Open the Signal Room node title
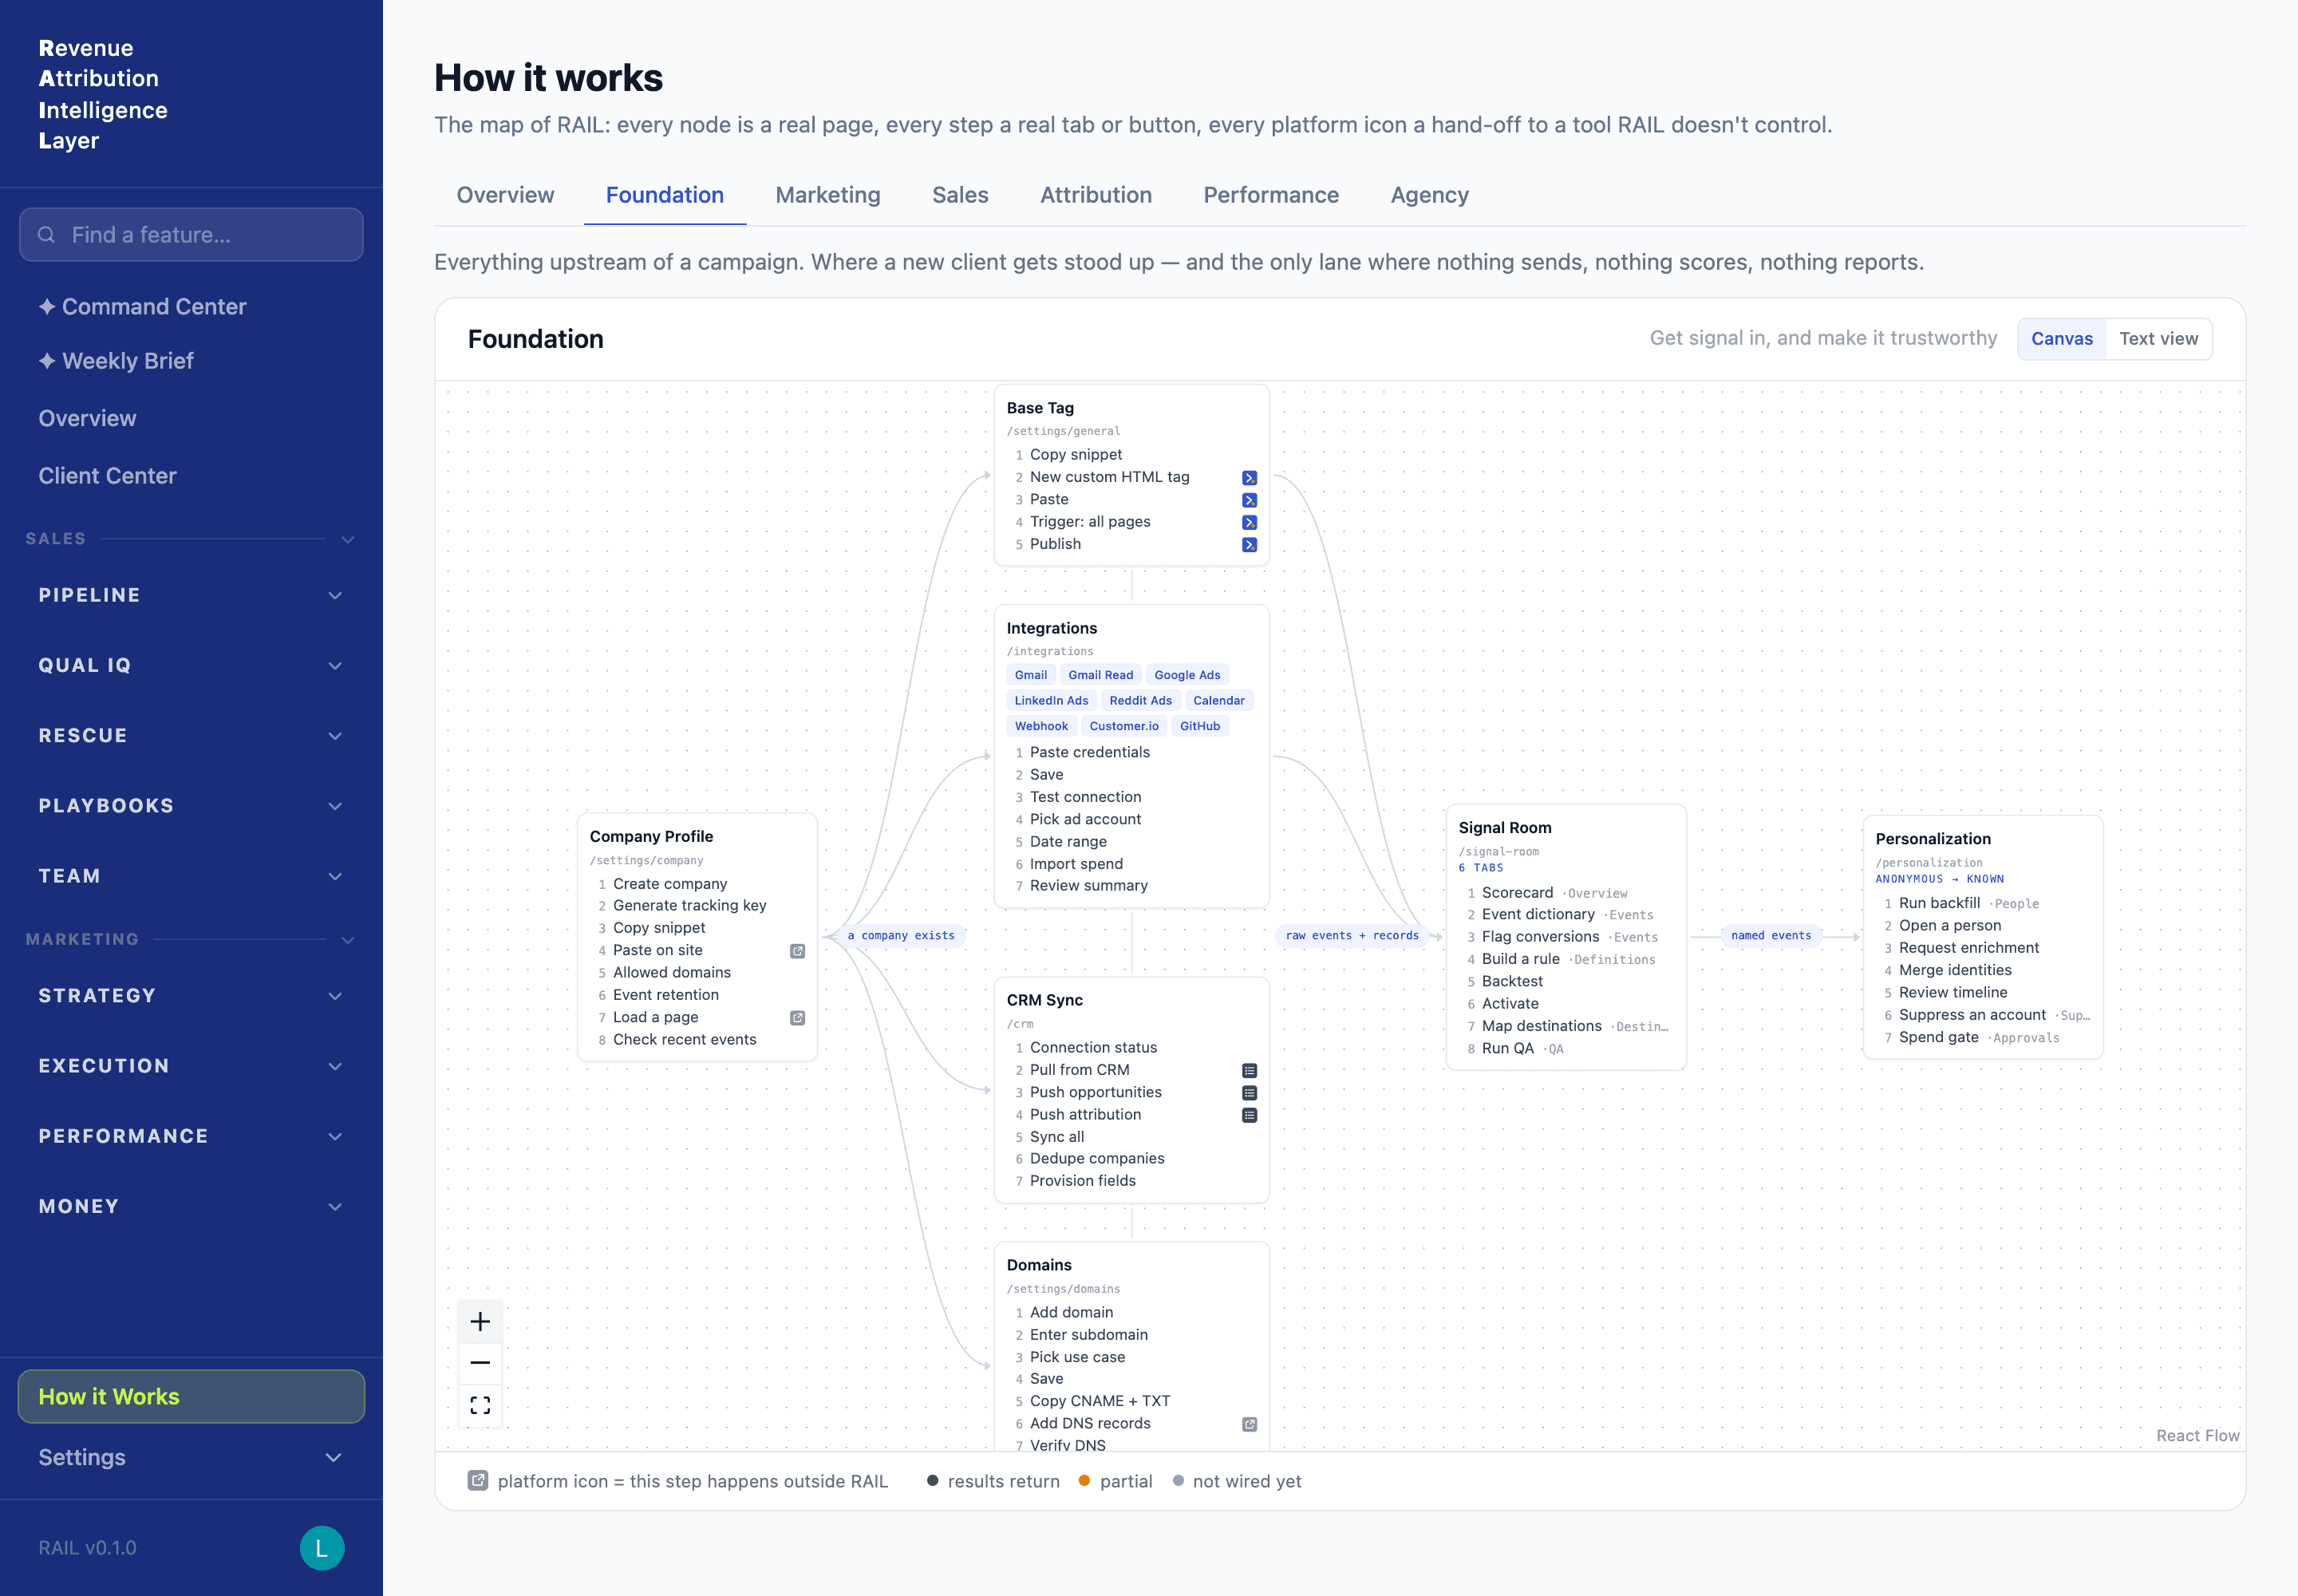 [x=1504, y=828]
